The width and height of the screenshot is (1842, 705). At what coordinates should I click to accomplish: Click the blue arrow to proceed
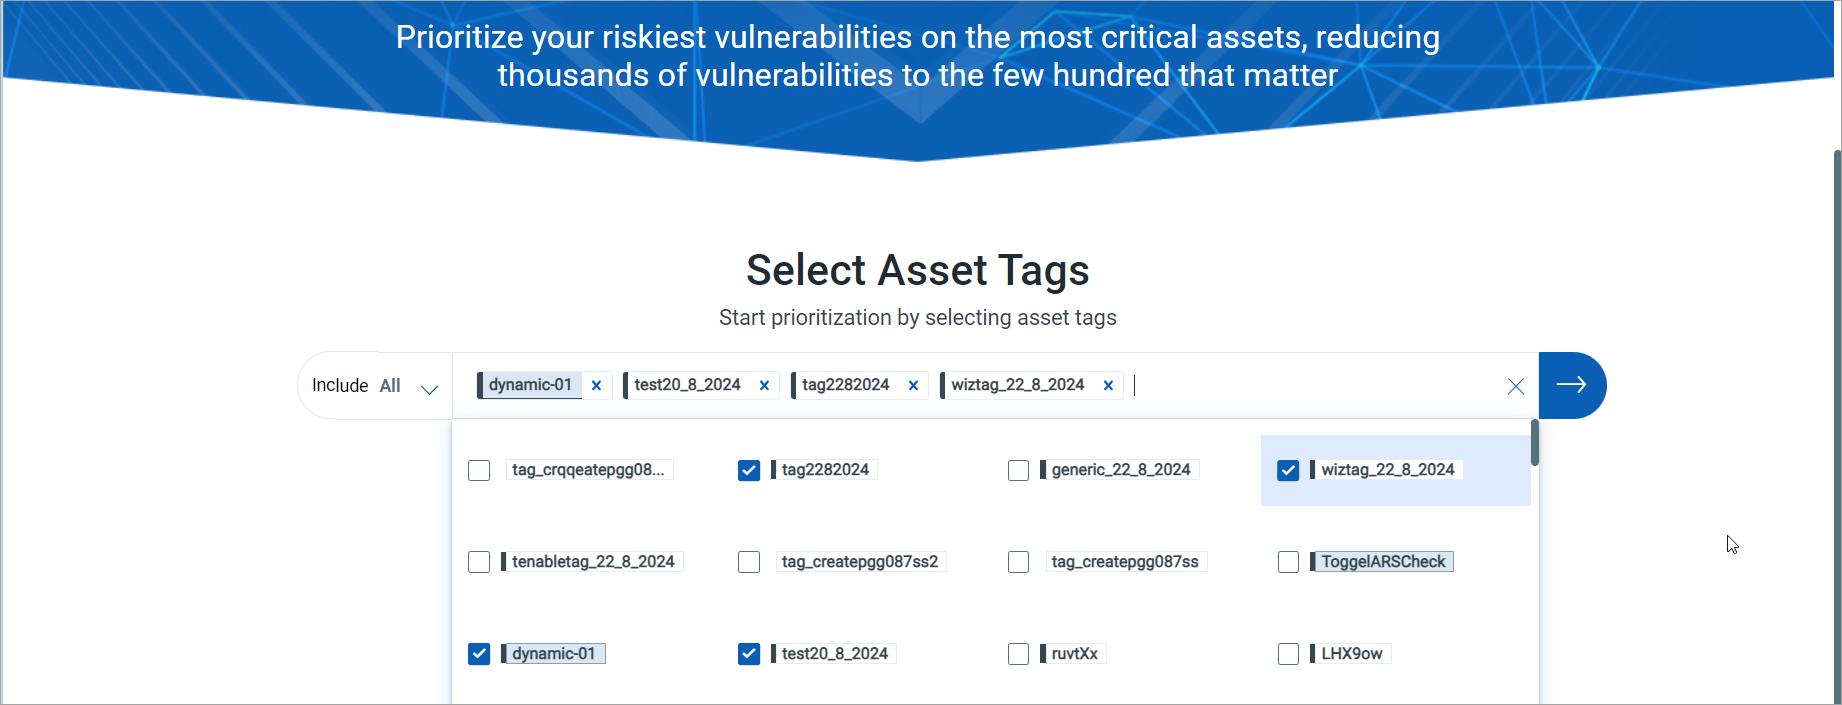[1571, 385]
